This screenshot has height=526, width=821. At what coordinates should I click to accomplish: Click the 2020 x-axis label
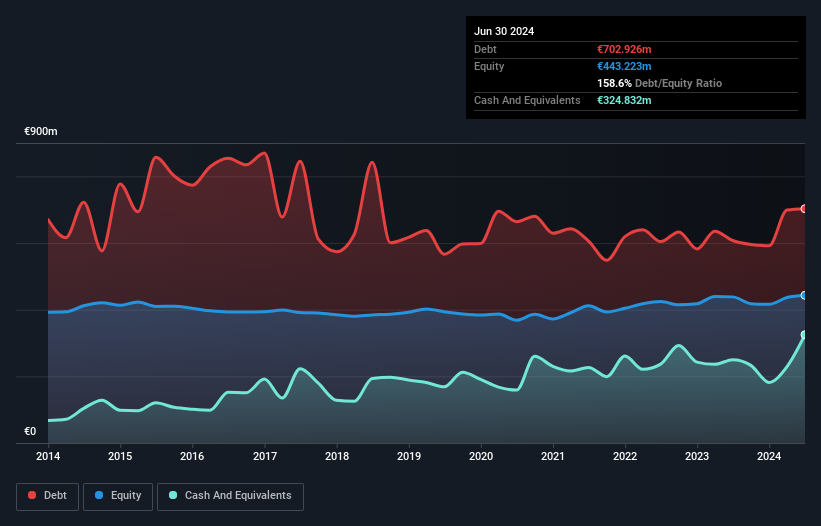481,456
